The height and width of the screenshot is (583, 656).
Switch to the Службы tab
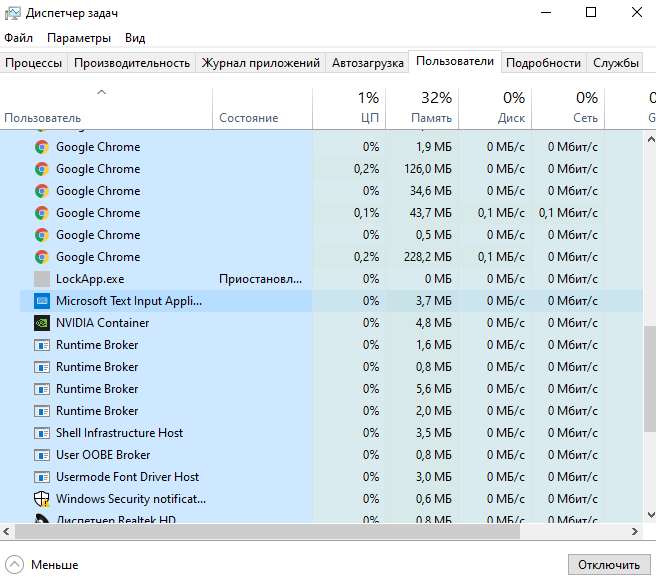click(615, 63)
